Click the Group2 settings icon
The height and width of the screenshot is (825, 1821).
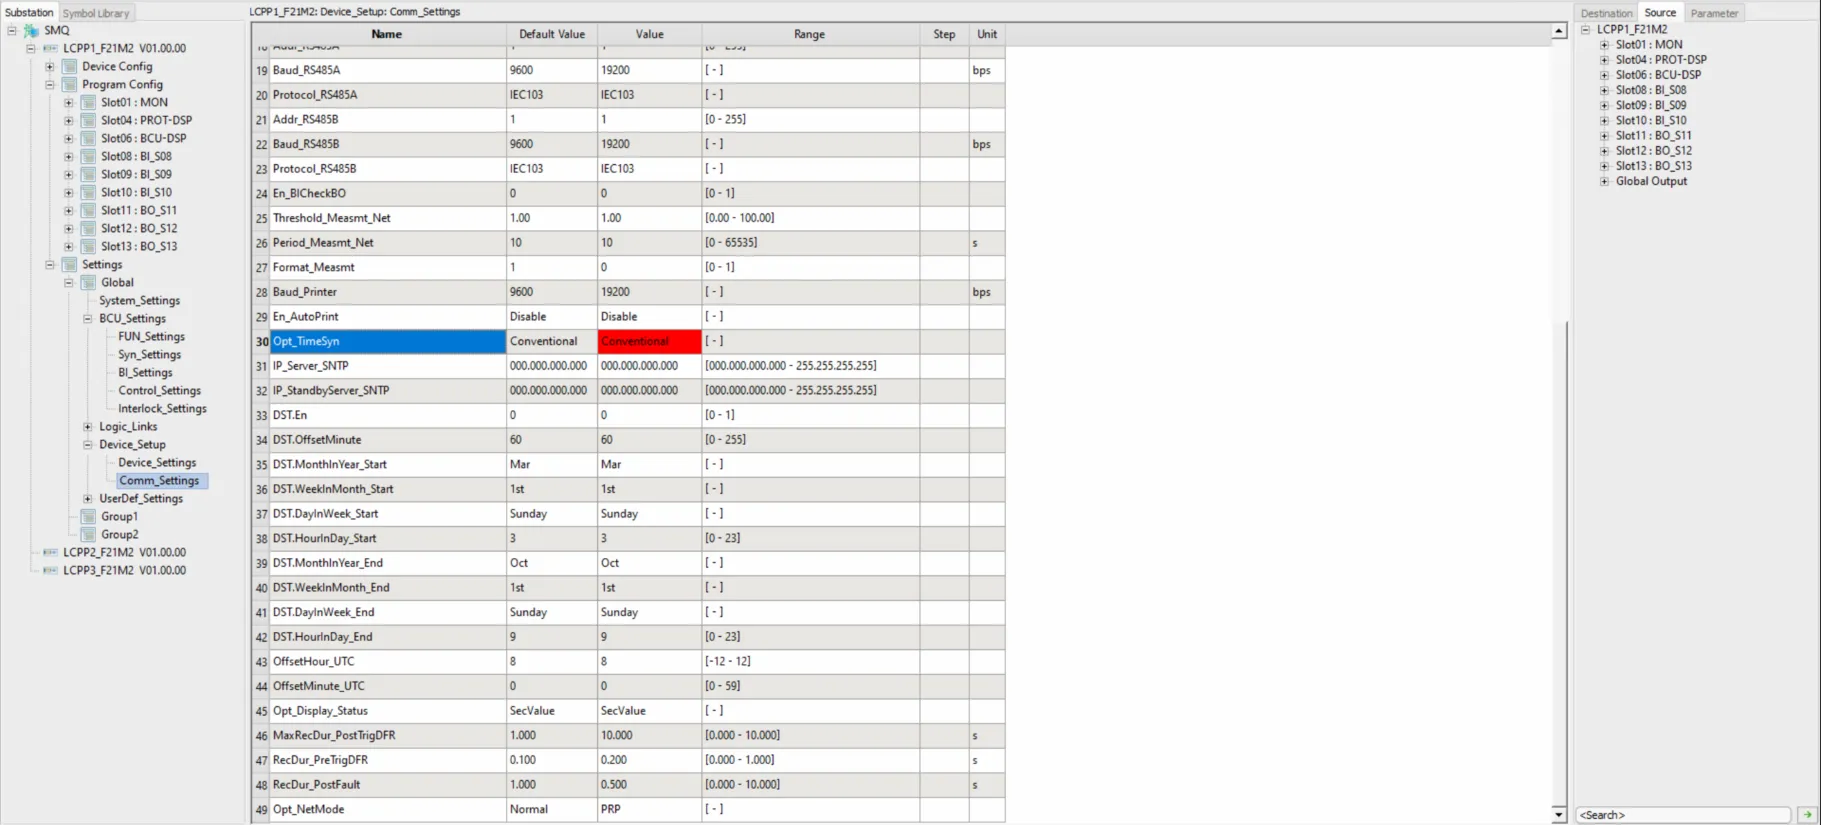(88, 534)
